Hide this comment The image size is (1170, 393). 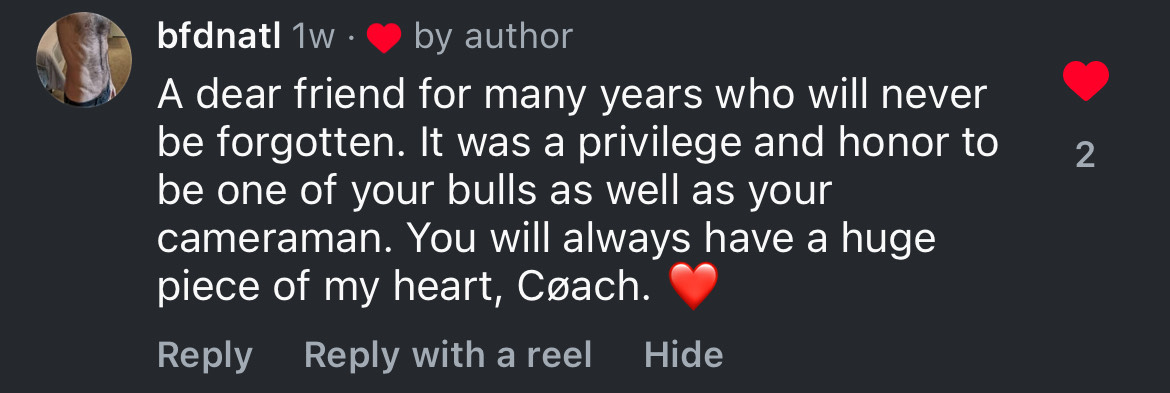coord(683,355)
